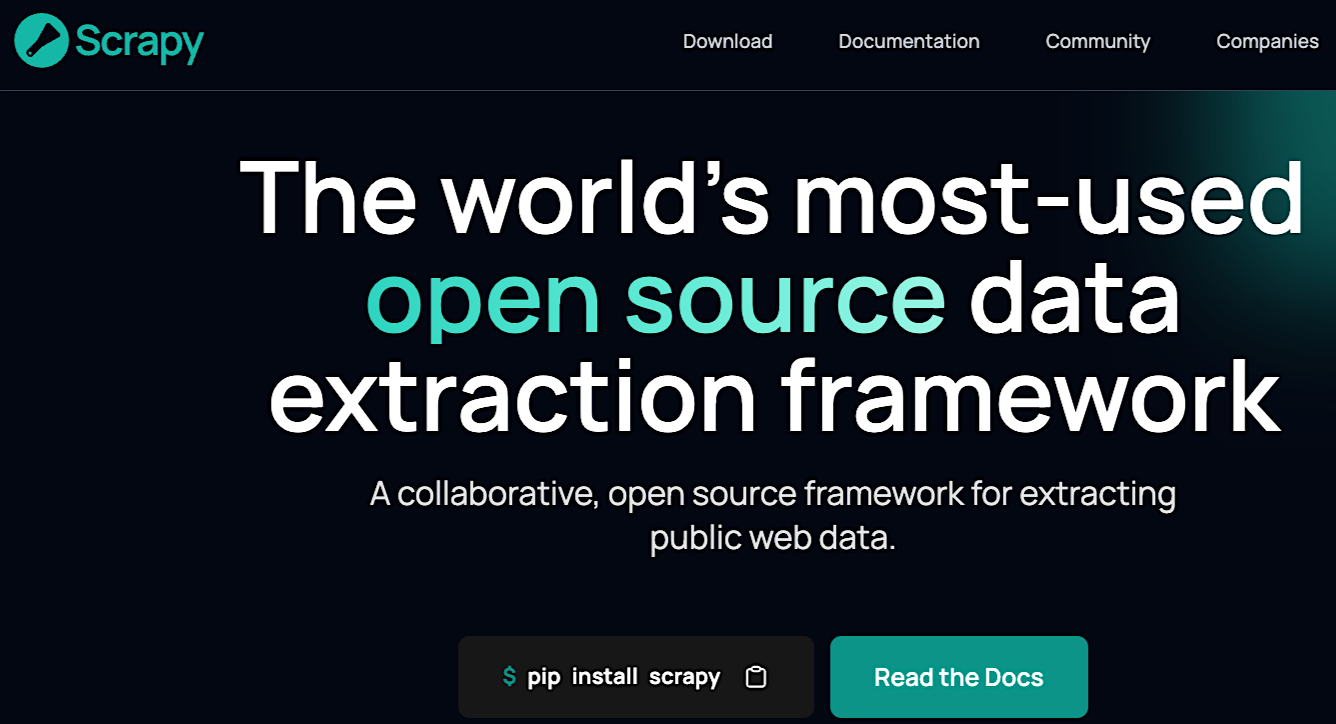The height and width of the screenshot is (724, 1336).
Task: Click the Read the Docs button
Action: [959, 677]
